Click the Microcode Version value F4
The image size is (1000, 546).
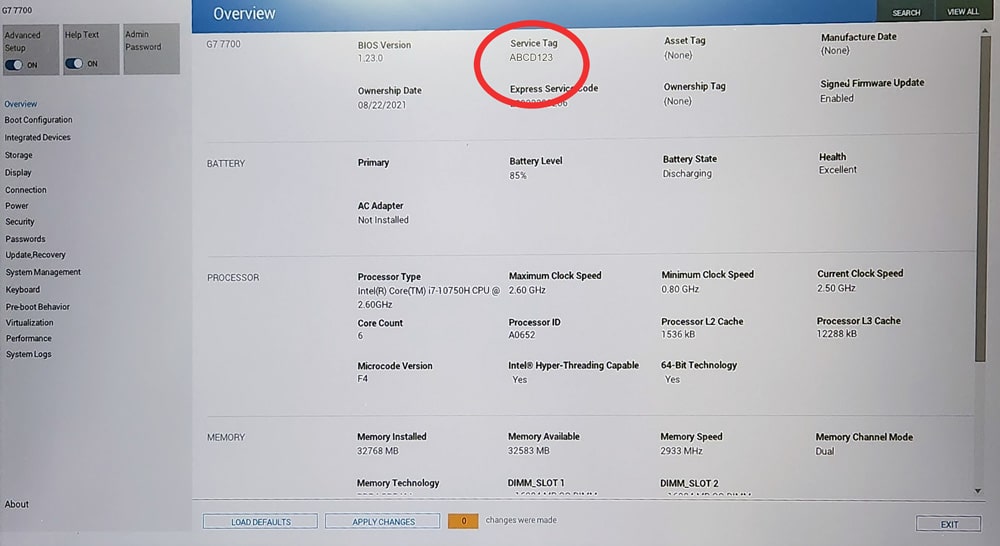pyautogui.click(x=362, y=379)
